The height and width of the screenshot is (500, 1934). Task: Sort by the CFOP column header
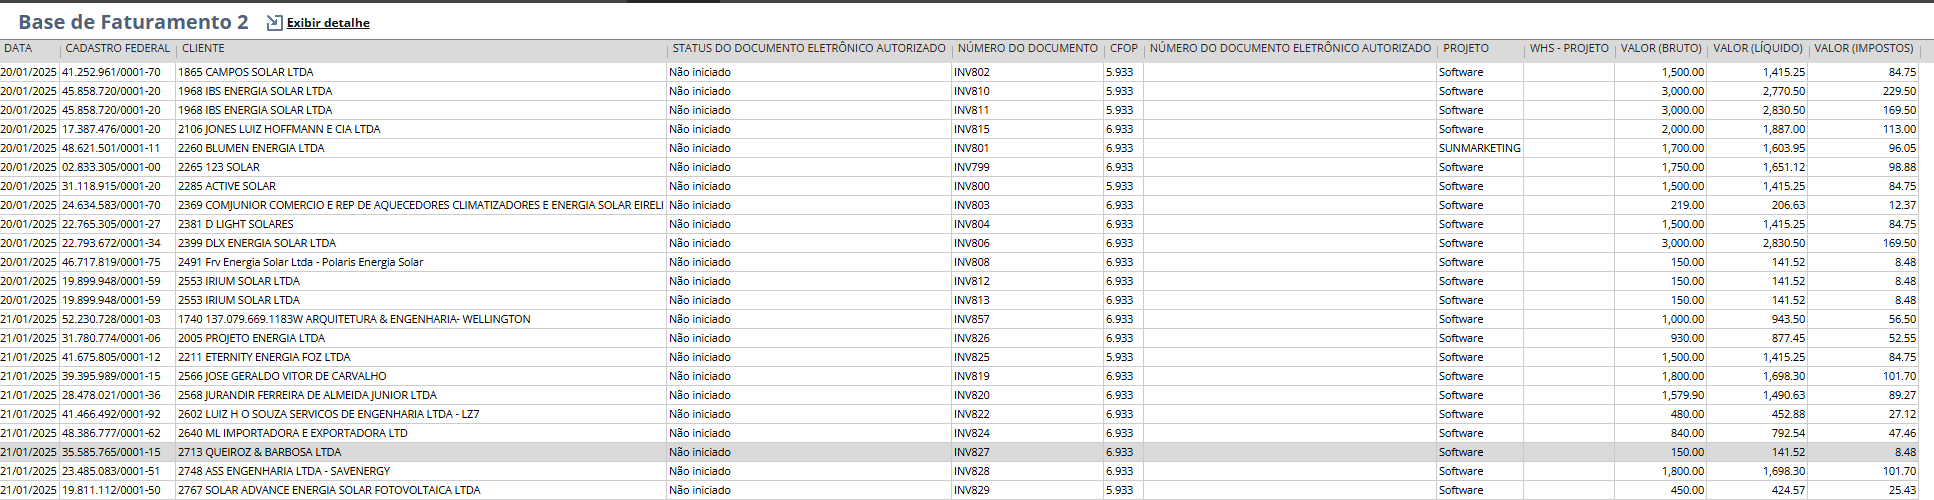click(x=1123, y=48)
